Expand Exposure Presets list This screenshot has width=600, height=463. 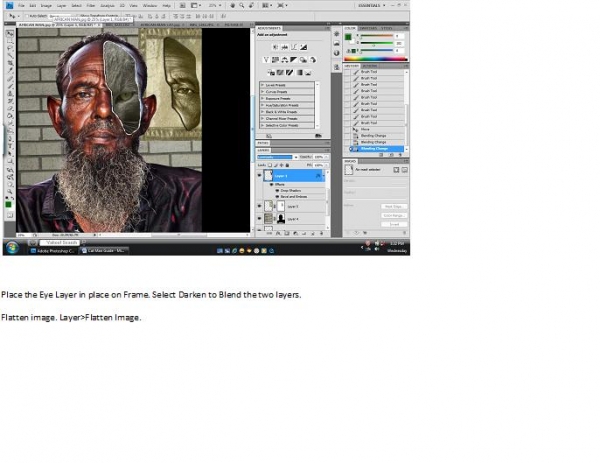(x=262, y=98)
